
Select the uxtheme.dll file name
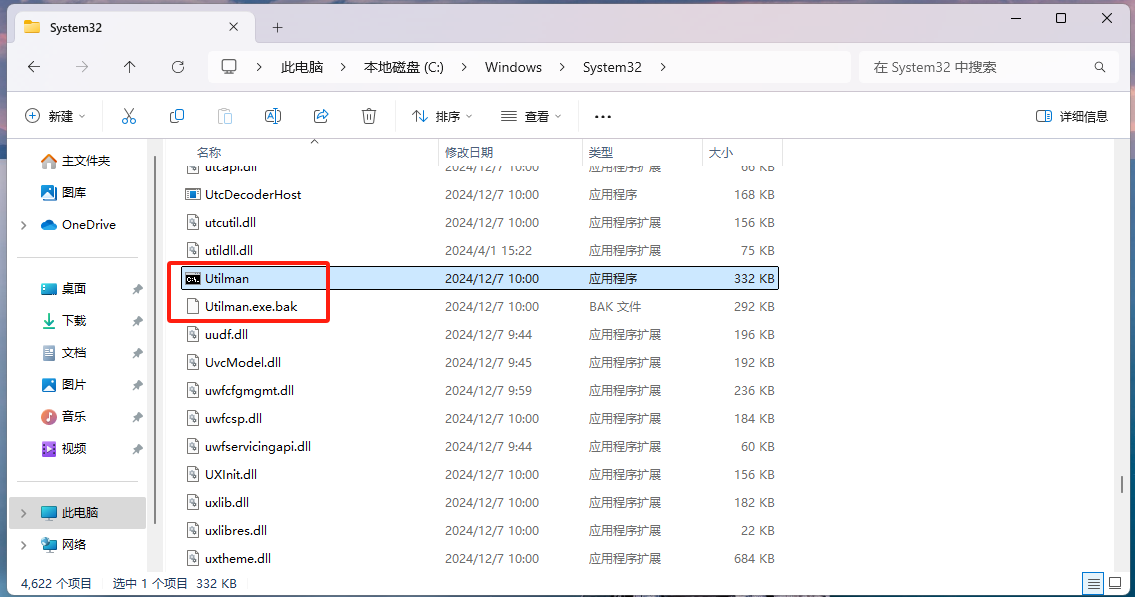coord(237,559)
